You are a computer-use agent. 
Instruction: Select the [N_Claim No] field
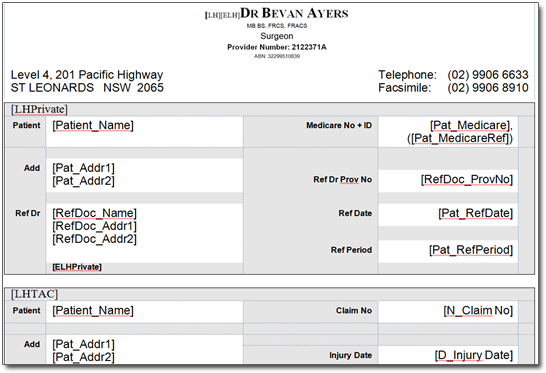tap(478, 311)
